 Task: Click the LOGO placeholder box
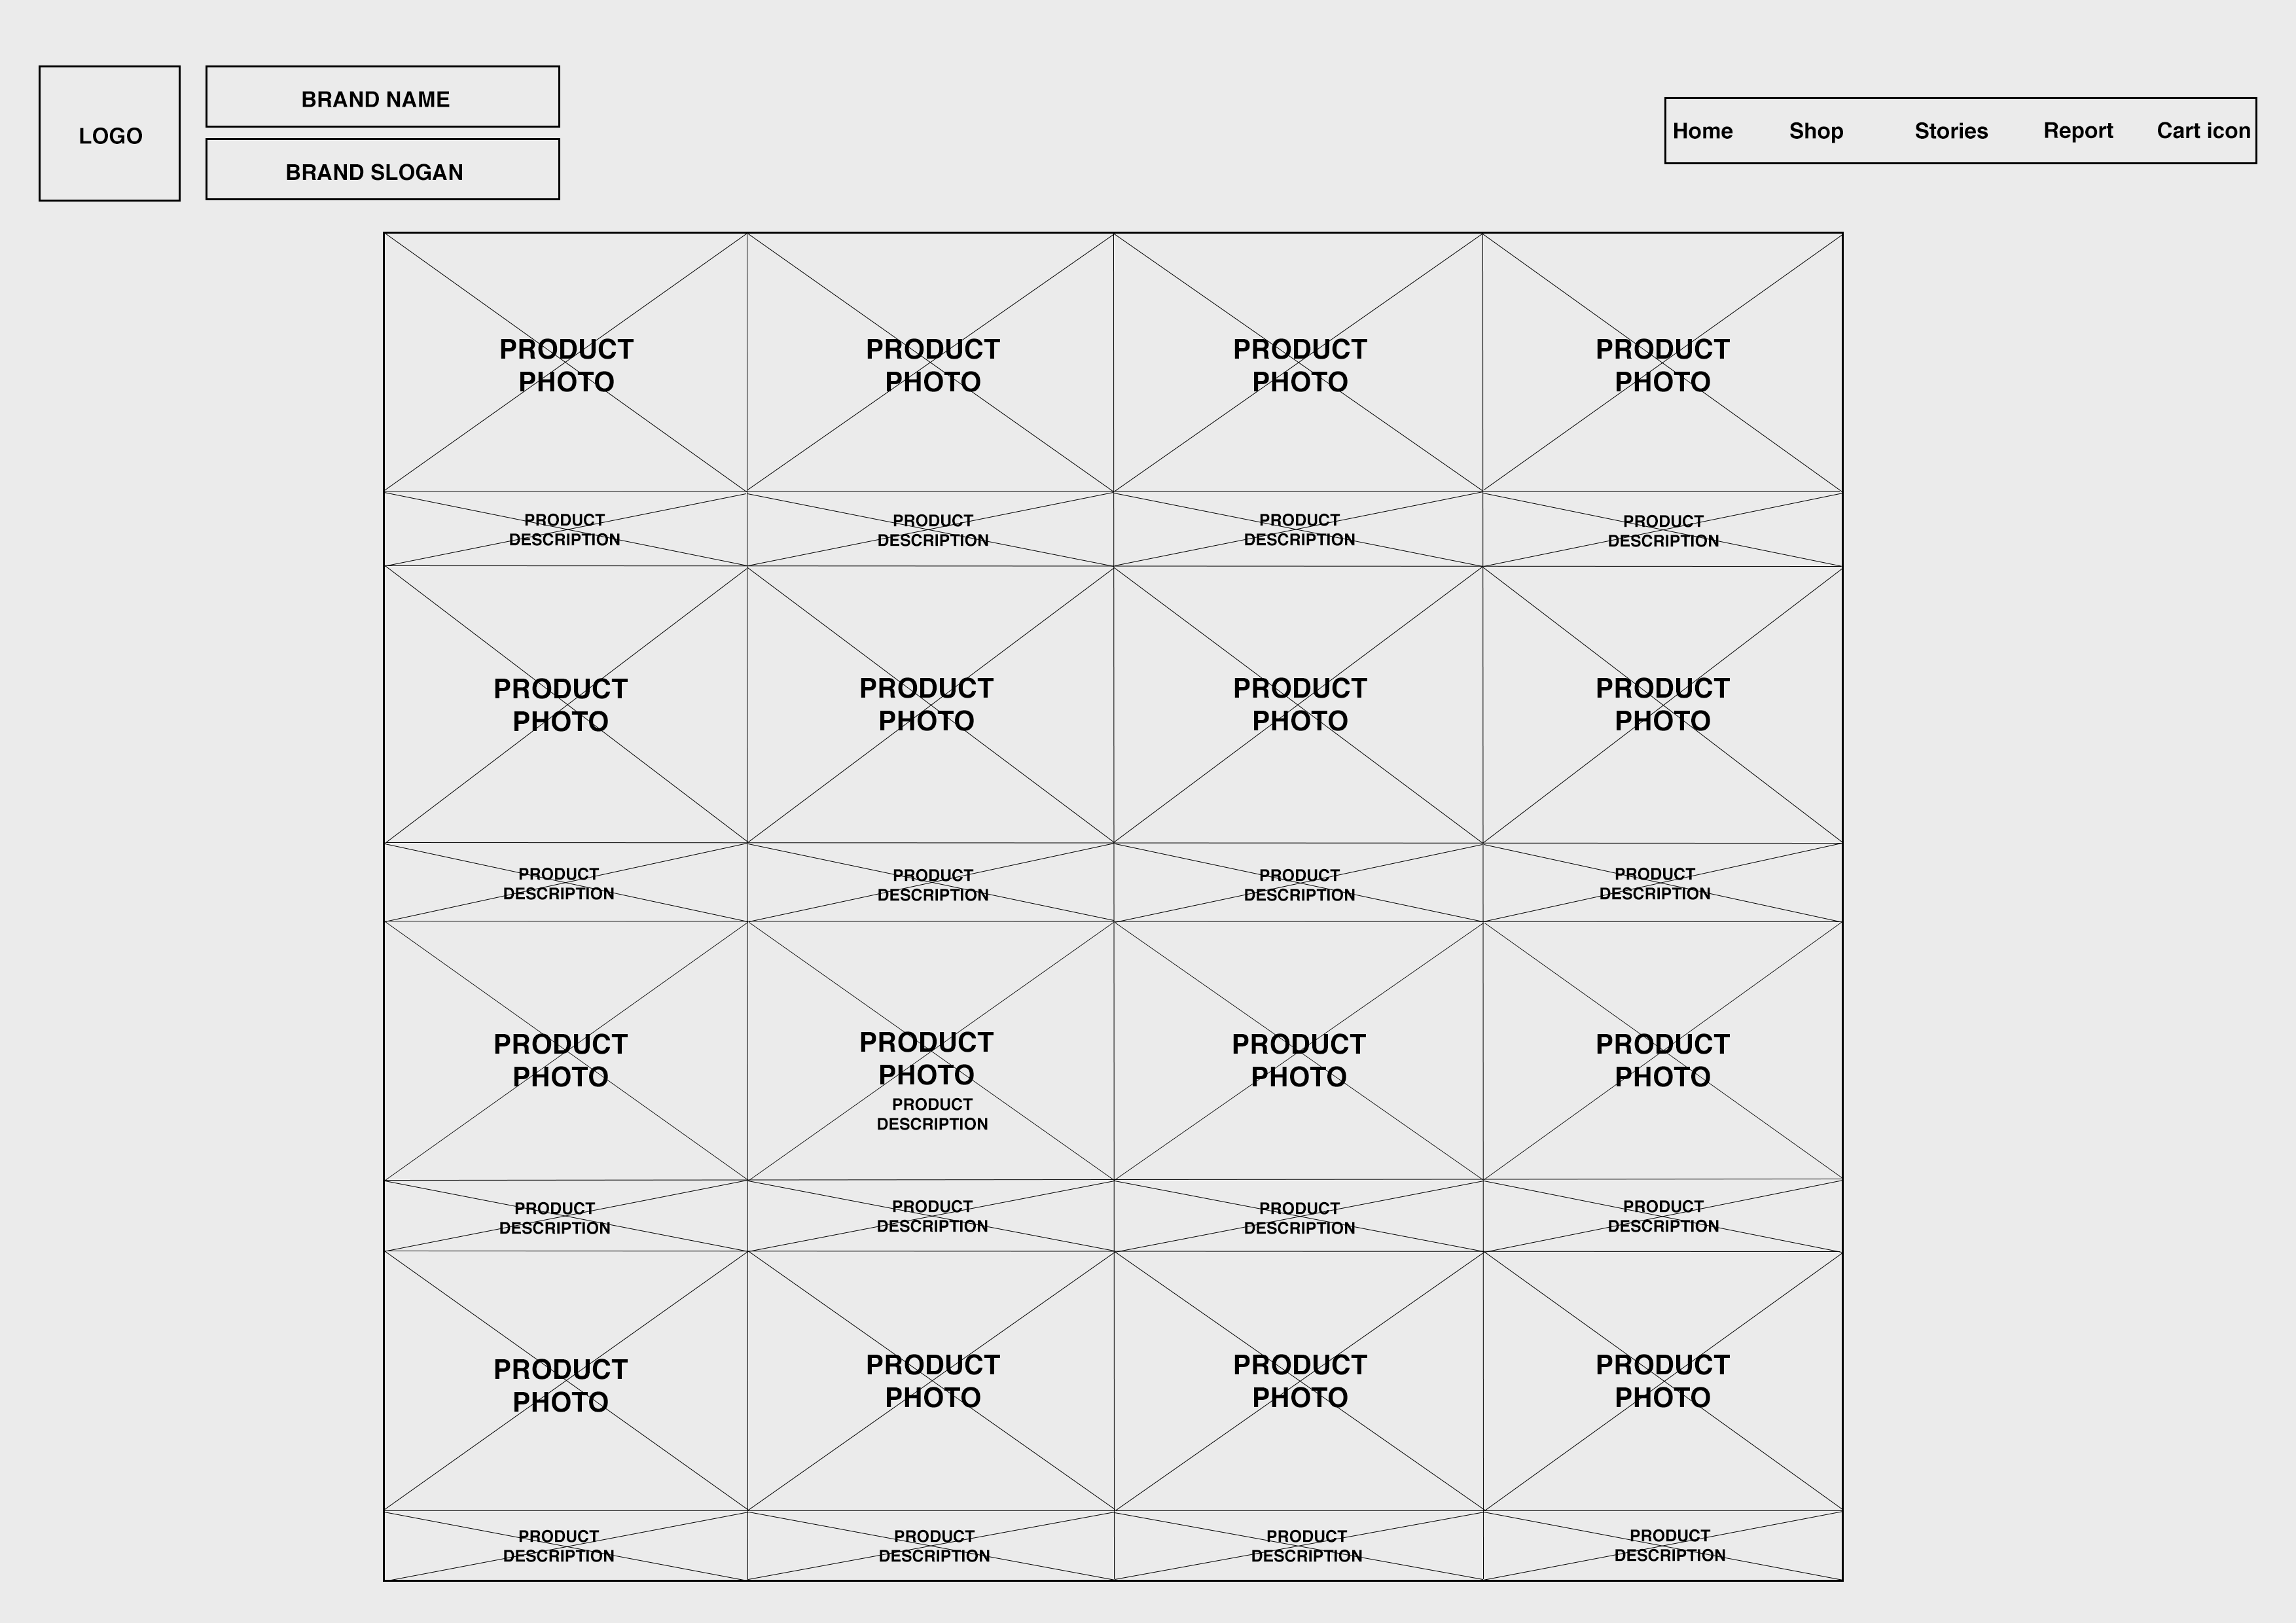click(x=110, y=134)
